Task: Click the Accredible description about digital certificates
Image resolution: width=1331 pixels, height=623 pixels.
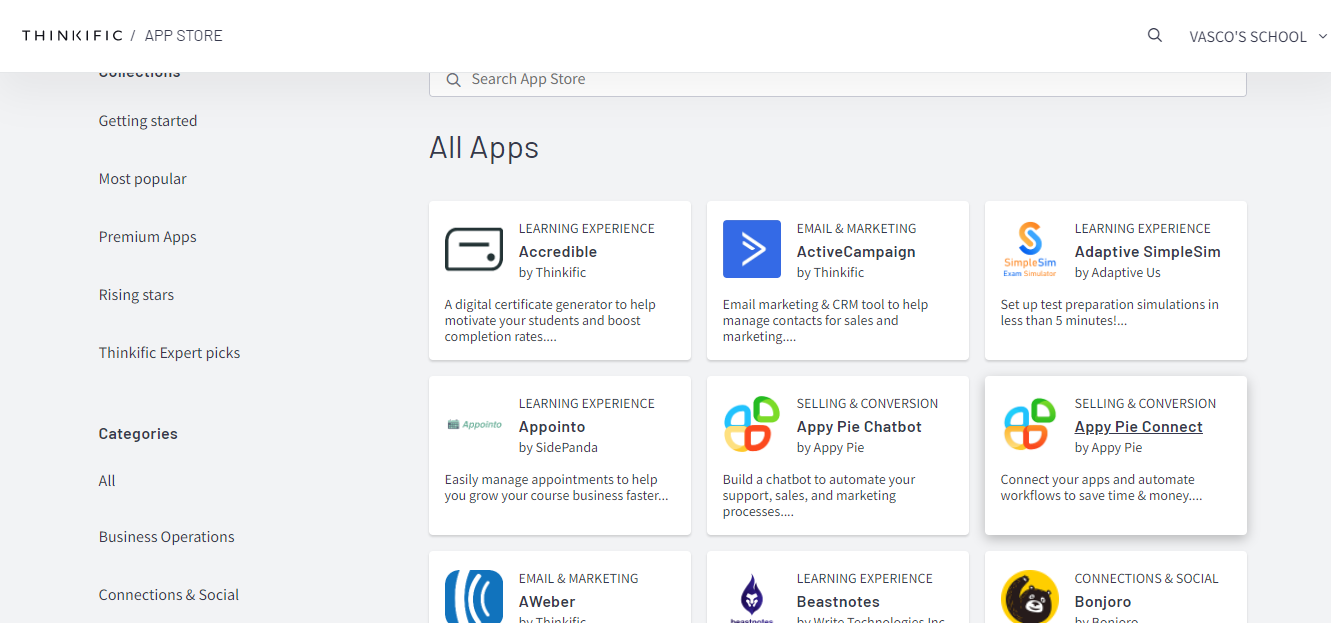Action: point(551,321)
